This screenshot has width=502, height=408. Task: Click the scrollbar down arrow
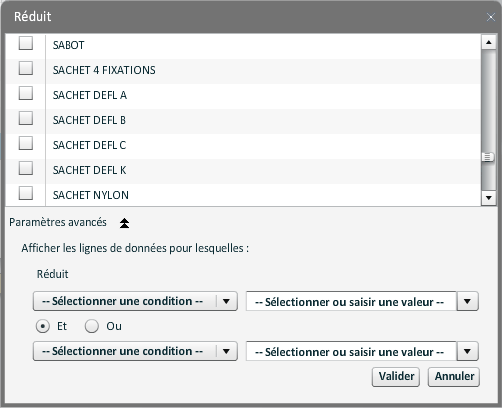point(489,198)
